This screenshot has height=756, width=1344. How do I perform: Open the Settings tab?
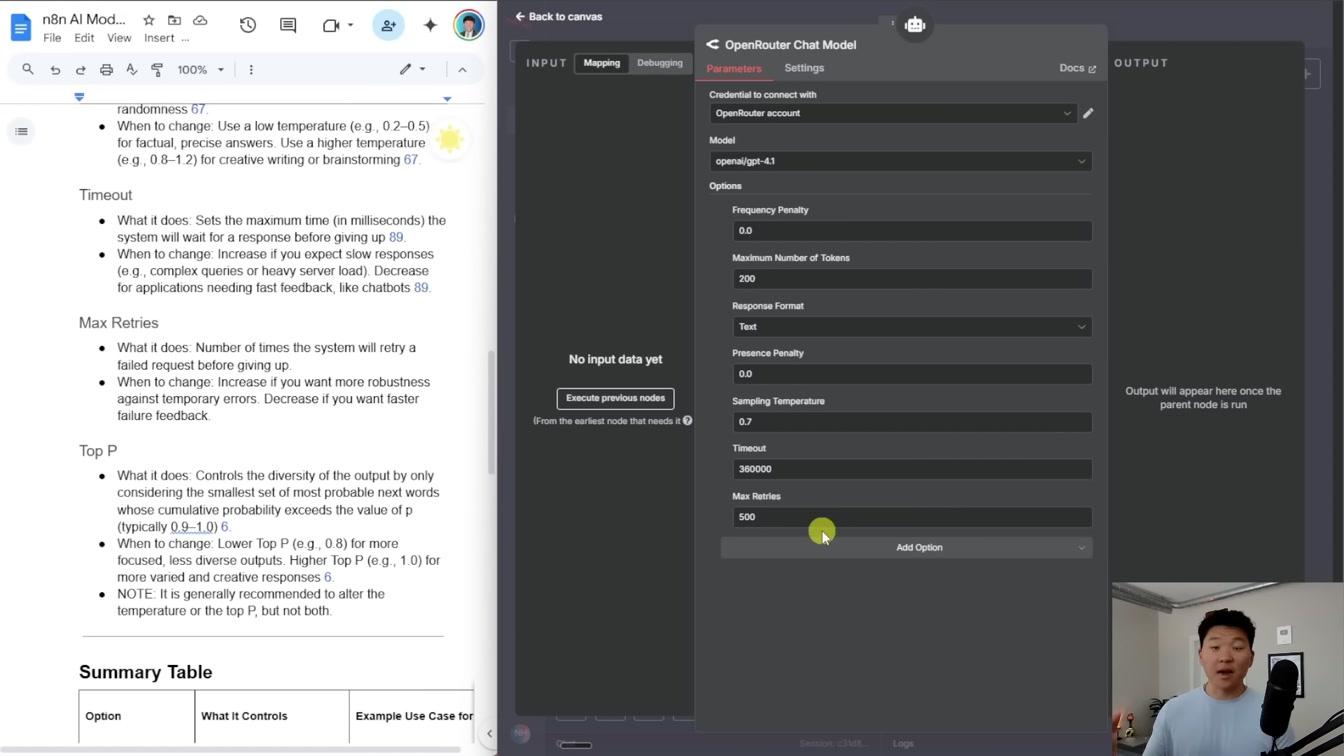click(804, 68)
